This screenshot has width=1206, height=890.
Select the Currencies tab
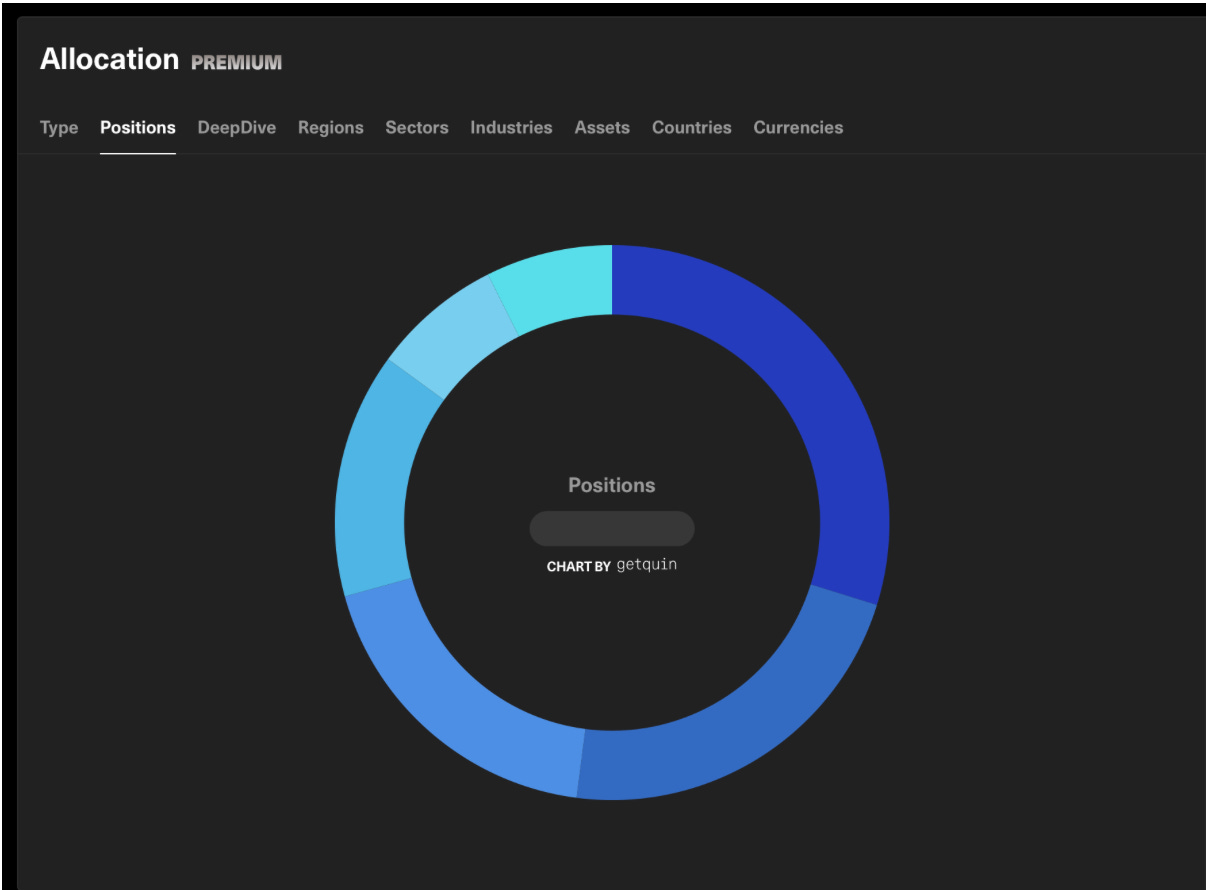coord(798,128)
